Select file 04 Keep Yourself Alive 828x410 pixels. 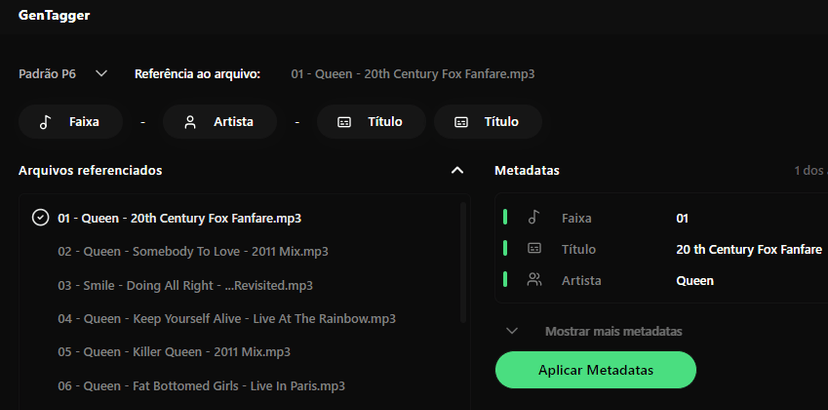tap(226, 318)
